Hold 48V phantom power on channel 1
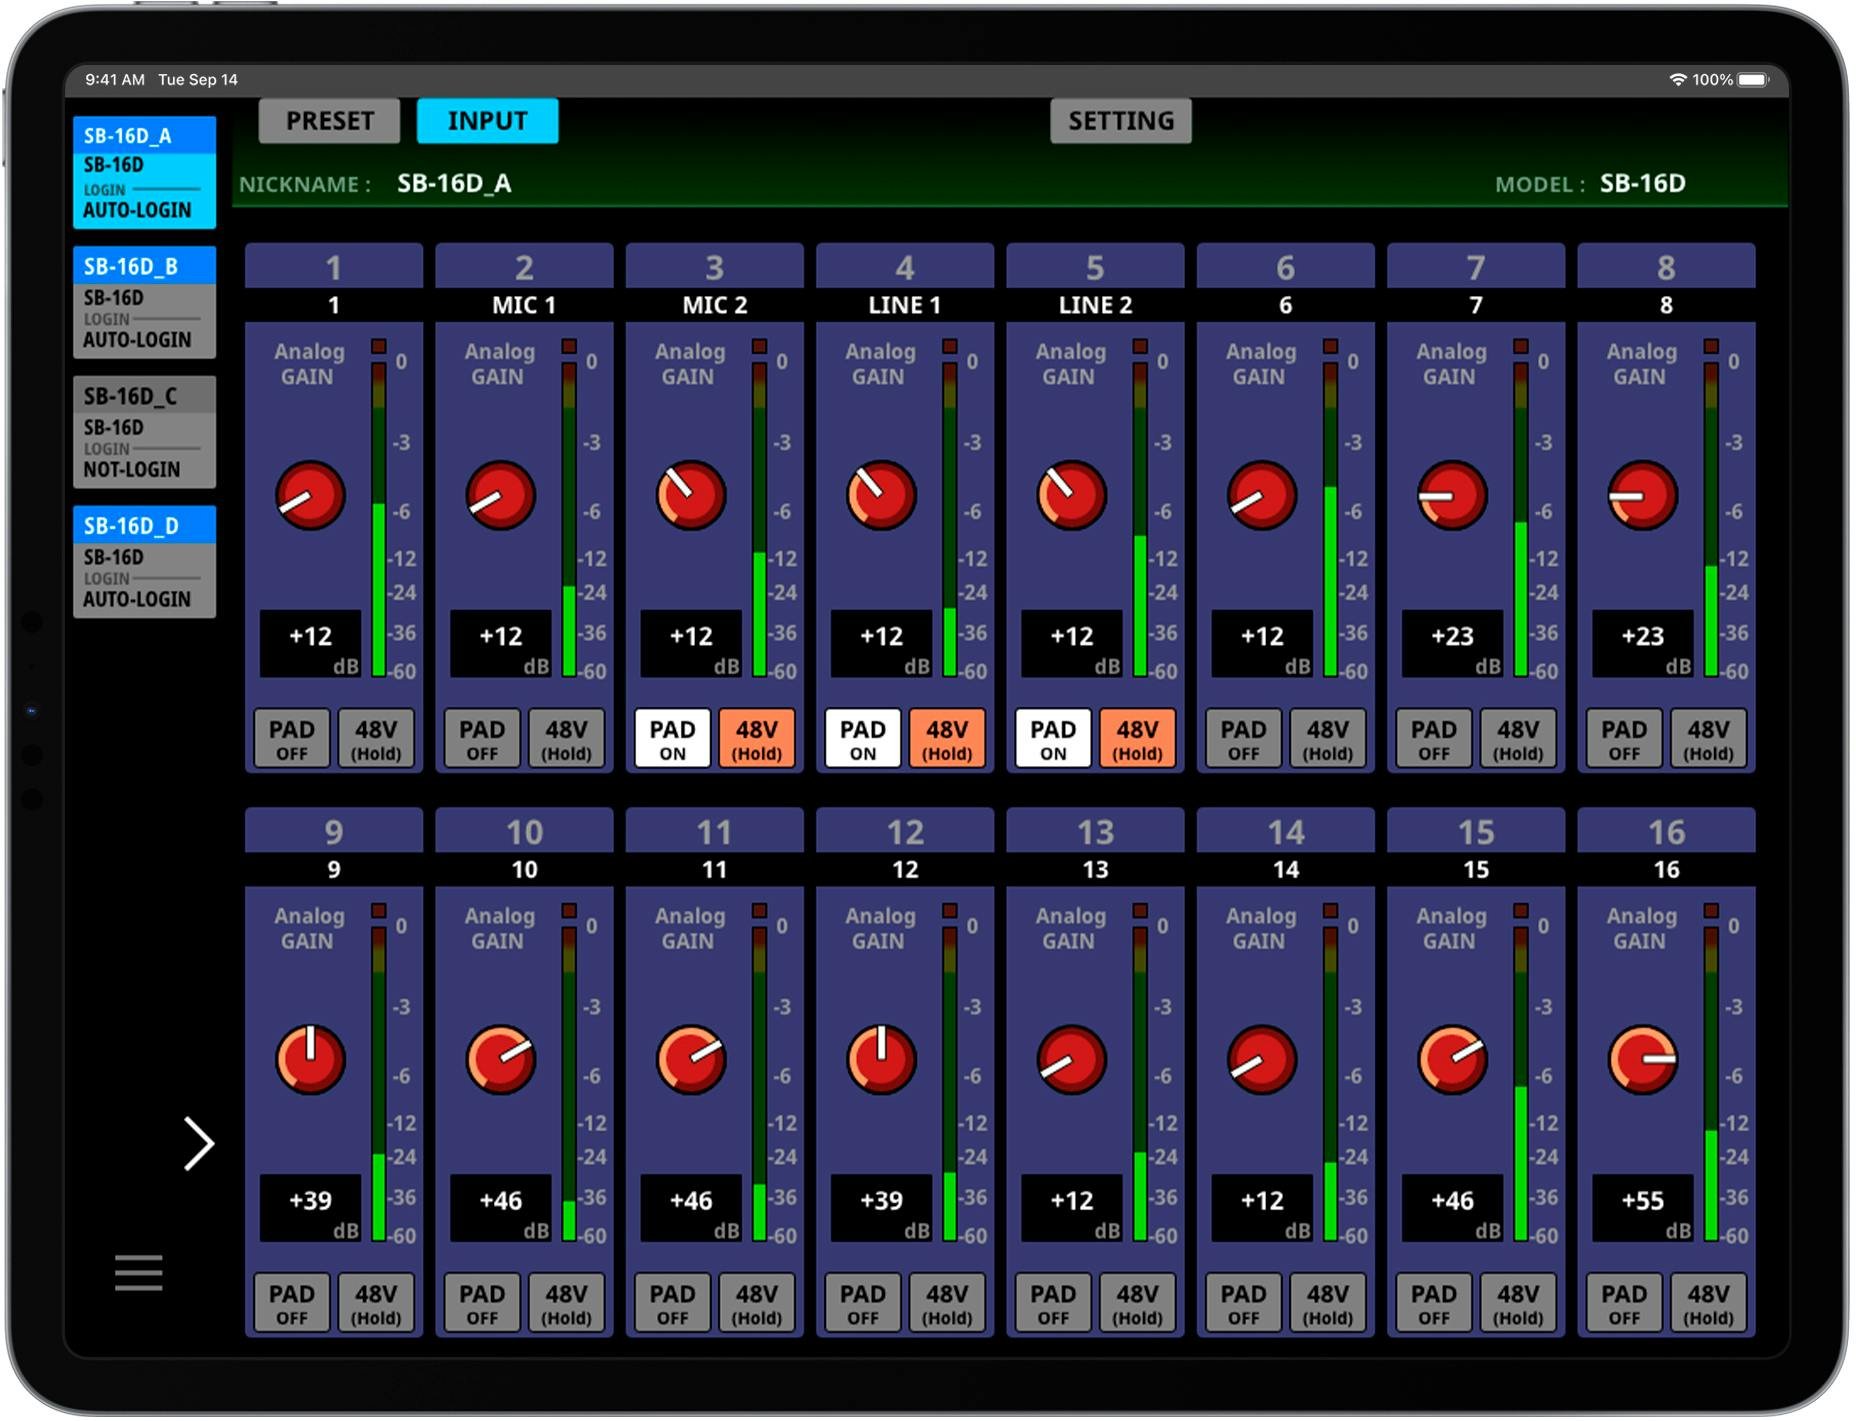Image resolution: width=1856 pixels, height=1421 pixels. tap(377, 738)
